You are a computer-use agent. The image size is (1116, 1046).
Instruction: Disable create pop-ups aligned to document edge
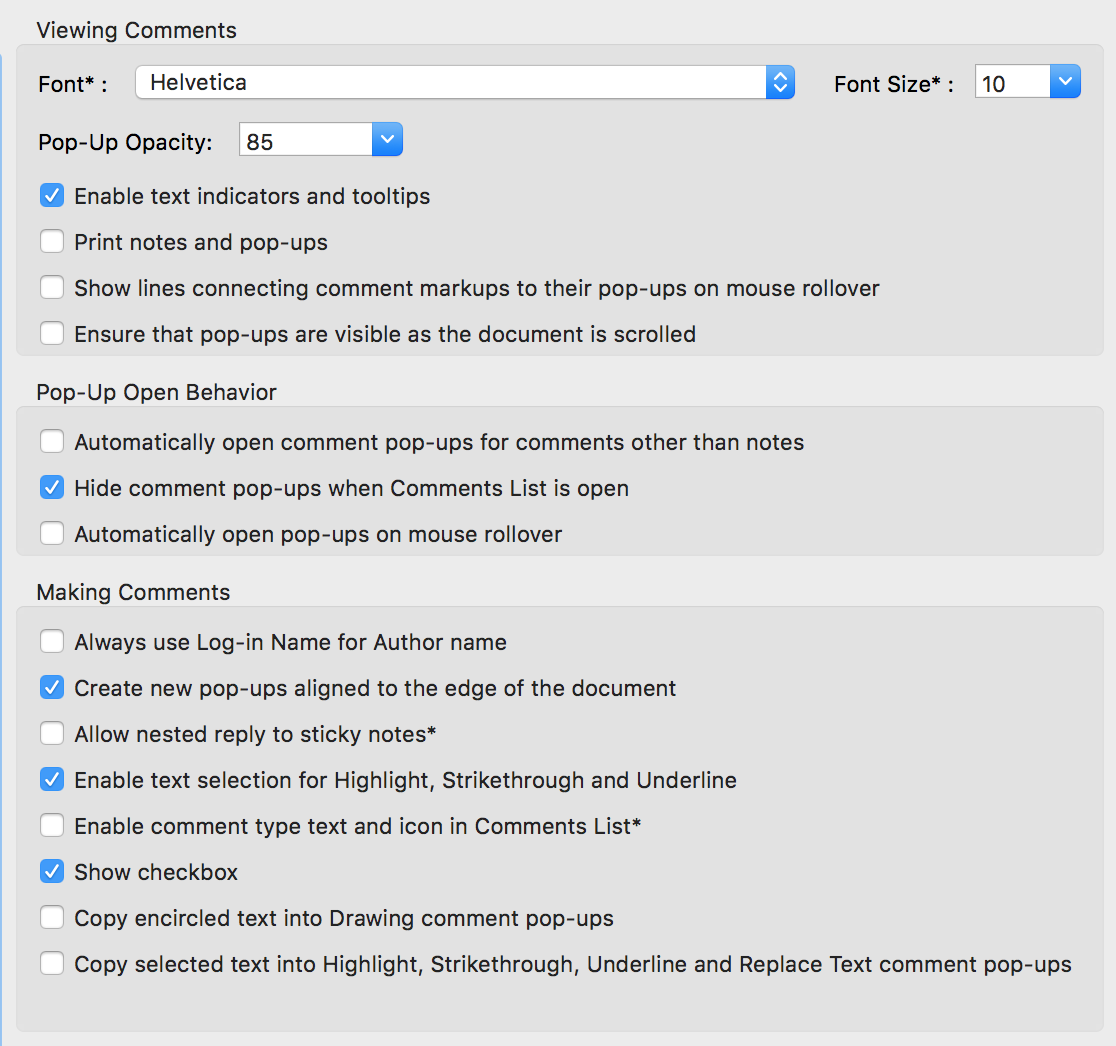(x=51, y=687)
